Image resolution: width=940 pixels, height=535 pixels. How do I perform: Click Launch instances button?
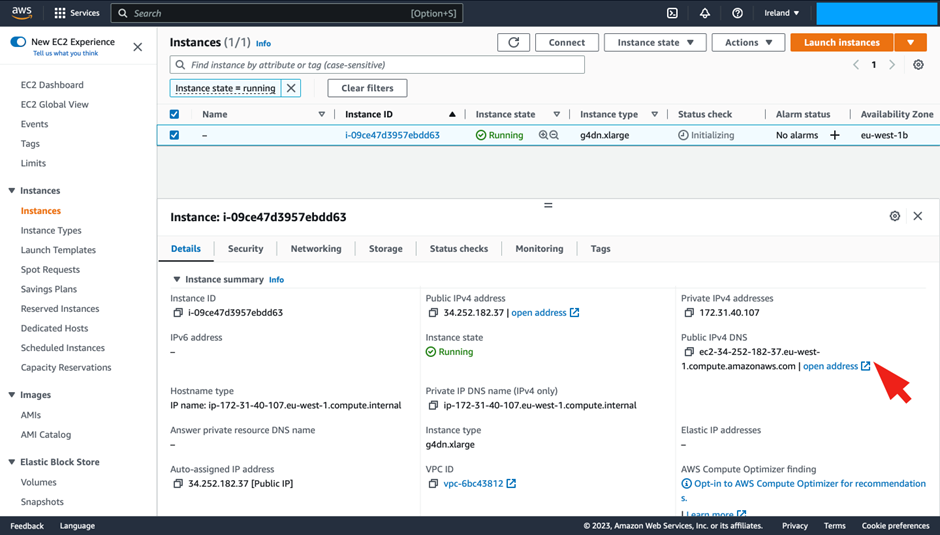point(842,43)
